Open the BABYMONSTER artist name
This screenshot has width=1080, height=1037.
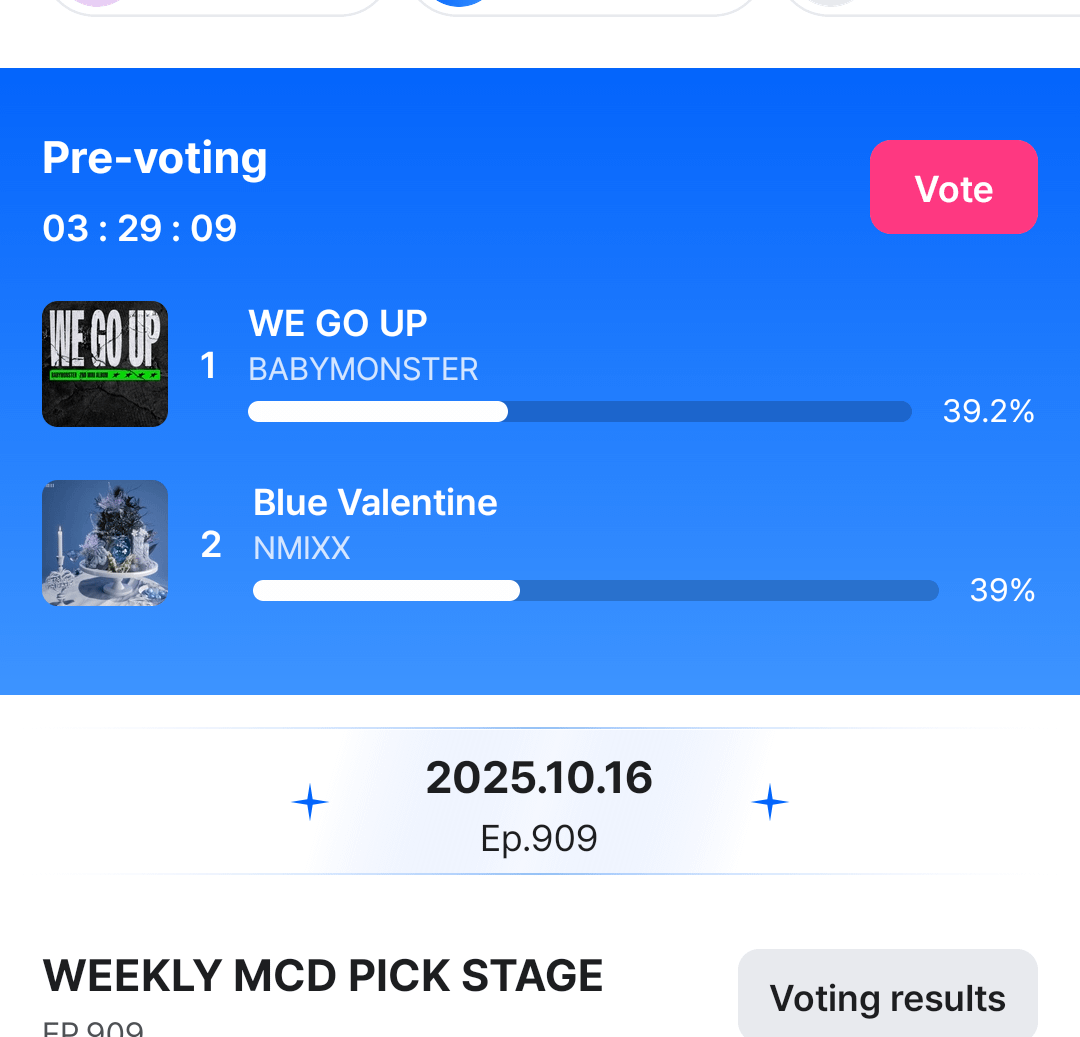tap(363, 369)
